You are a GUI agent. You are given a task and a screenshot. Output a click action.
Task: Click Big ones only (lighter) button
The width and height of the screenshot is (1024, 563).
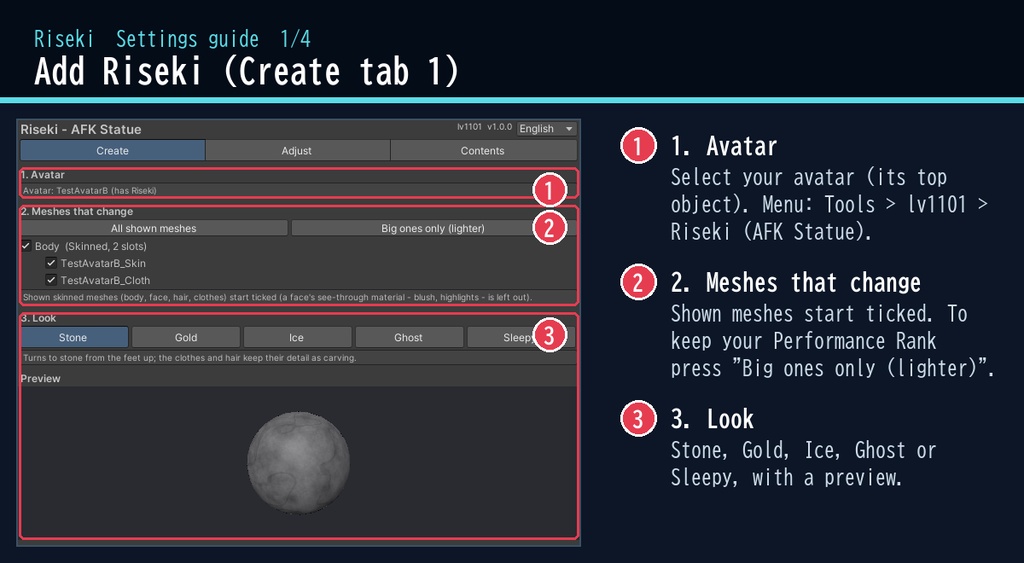click(x=433, y=228)
